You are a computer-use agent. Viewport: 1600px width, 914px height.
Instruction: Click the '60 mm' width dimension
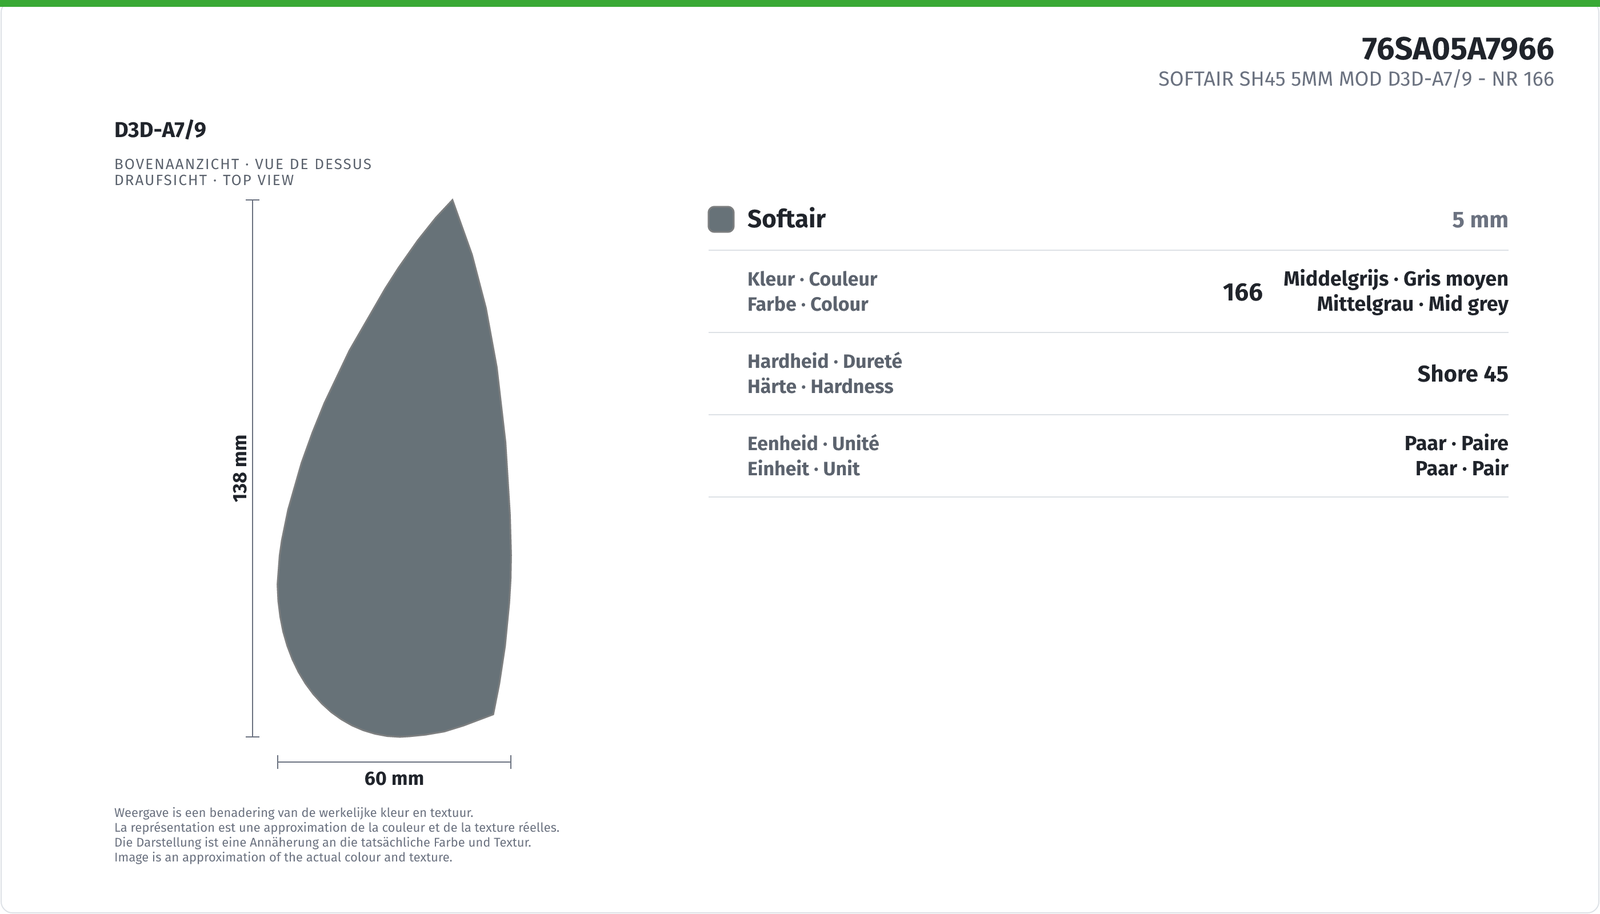pyautogui.click(x=394, y=778)
